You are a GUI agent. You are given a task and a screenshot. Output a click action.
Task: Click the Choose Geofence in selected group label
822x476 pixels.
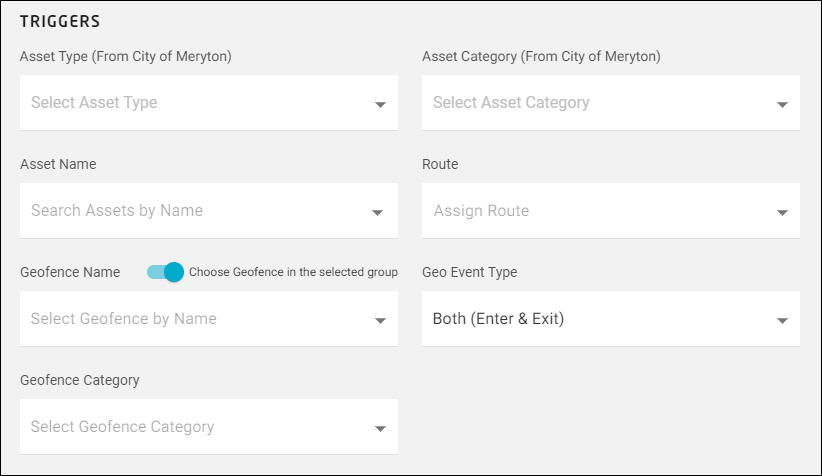293,272
